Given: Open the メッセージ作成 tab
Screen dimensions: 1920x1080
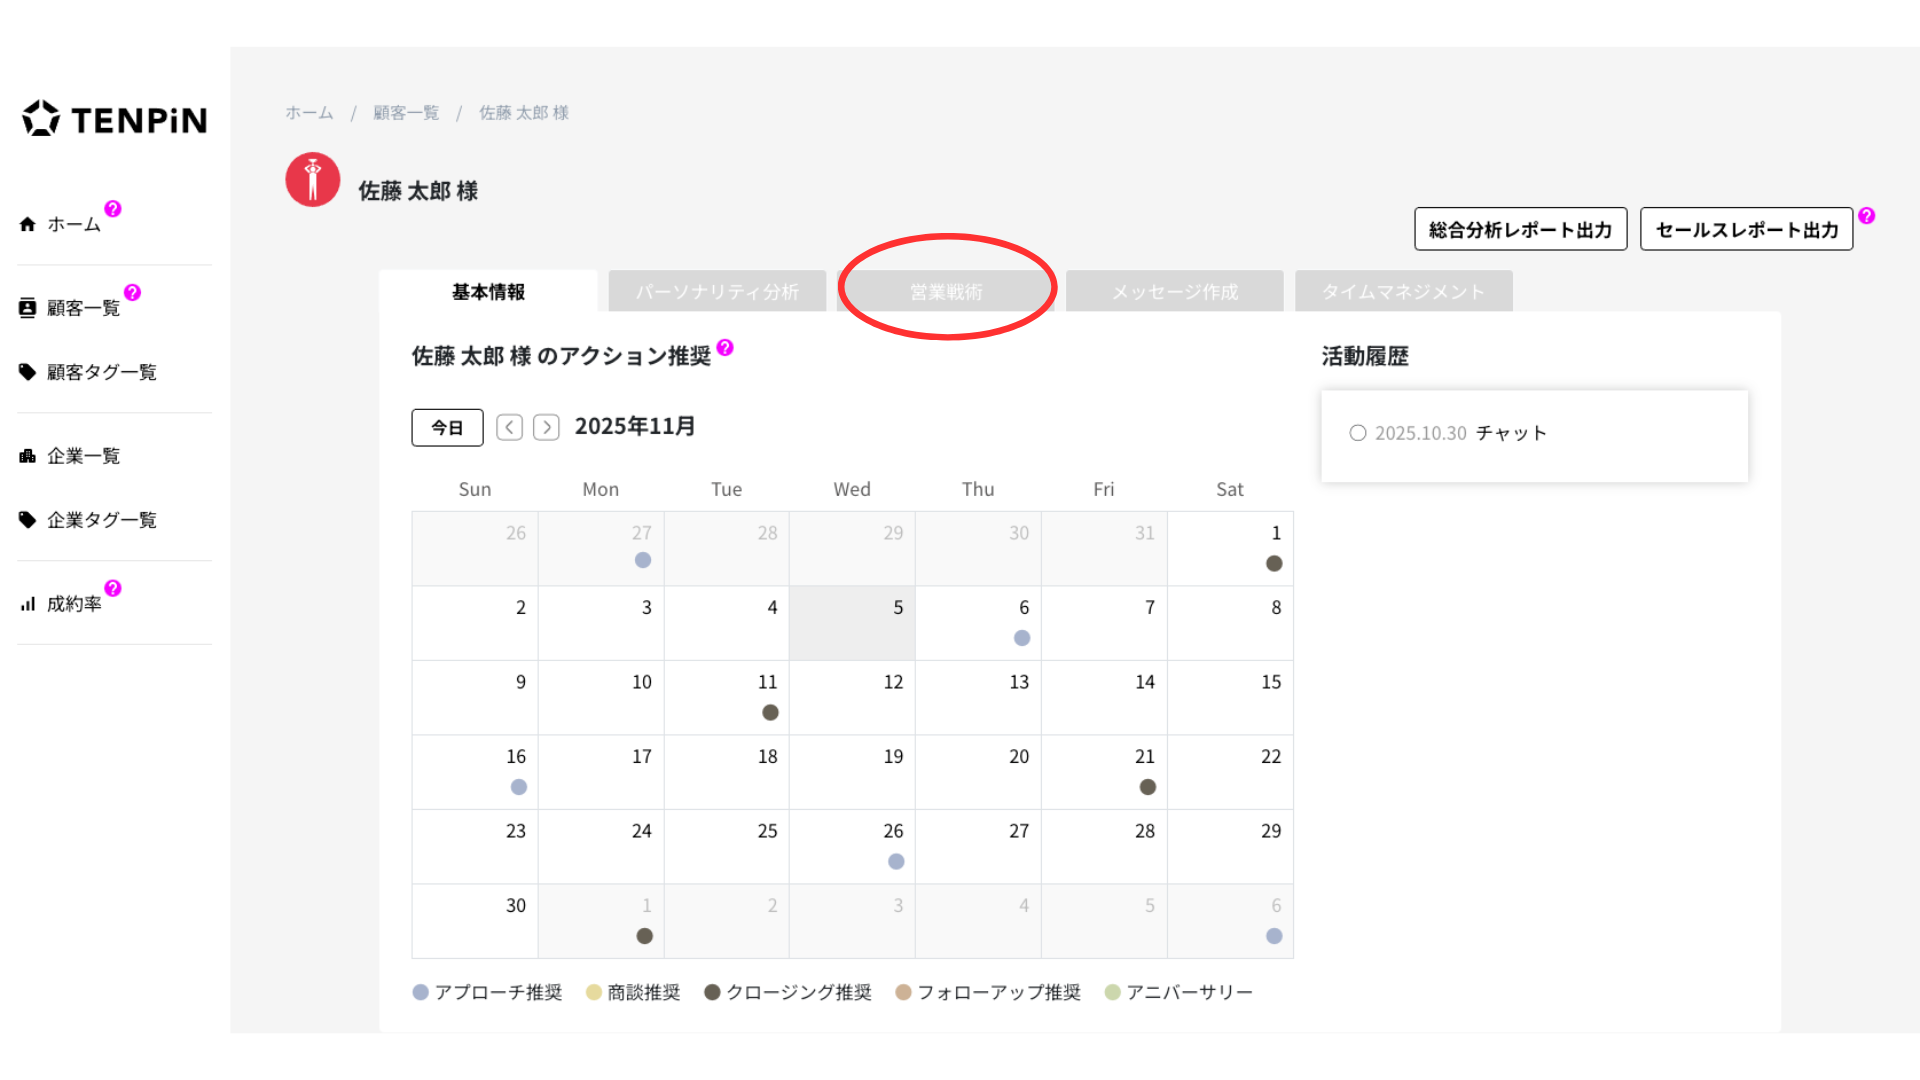Looking at the screenshot, I should [x=1174, y=292].
